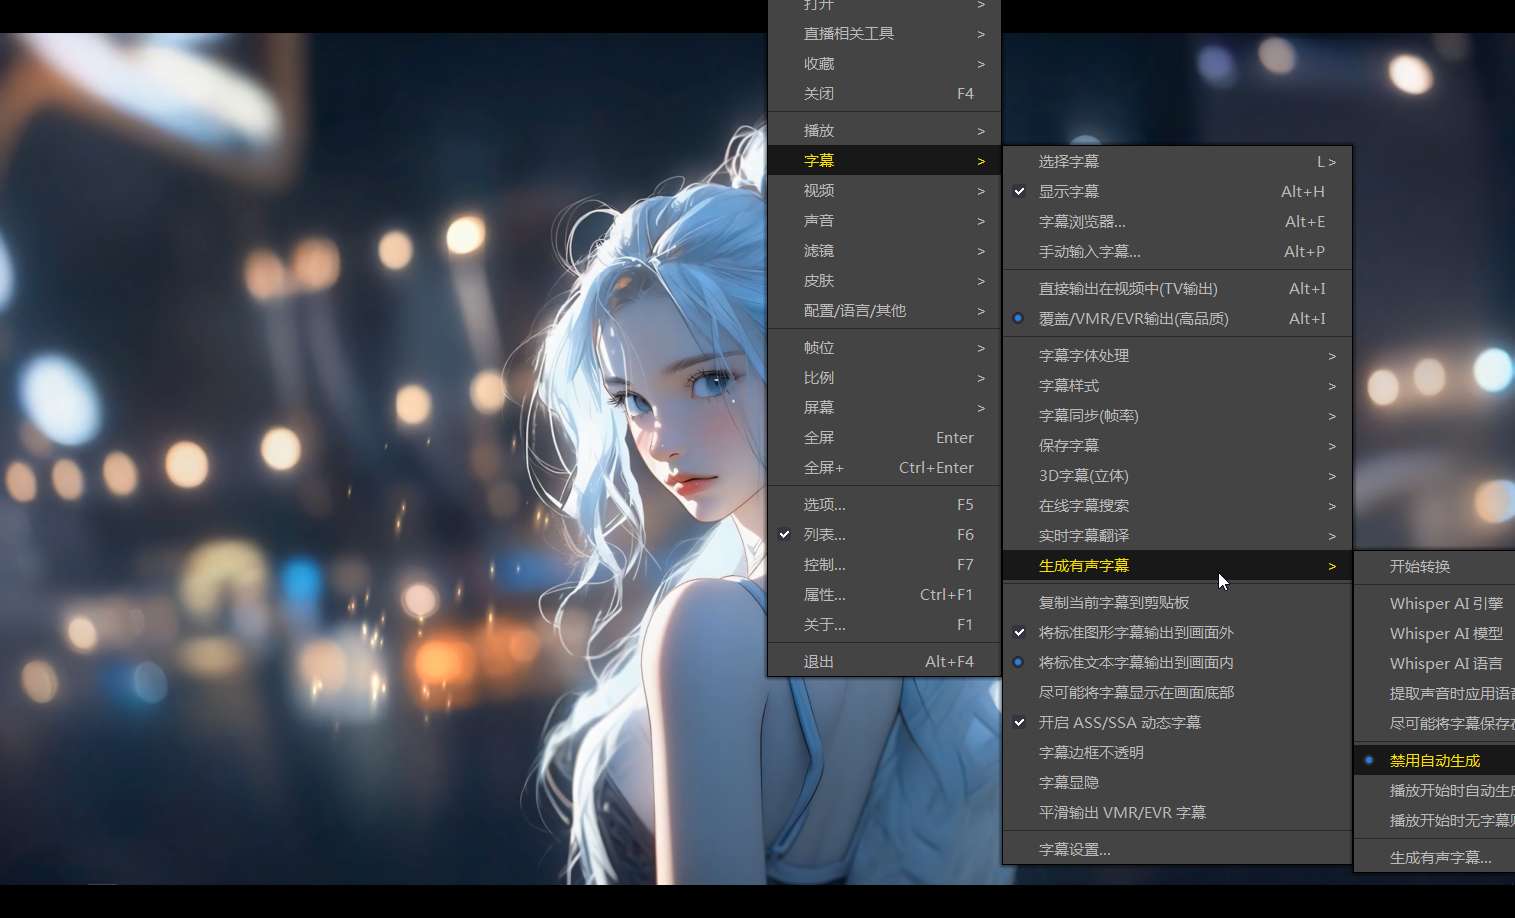Open Whisper AI 引擎 entry
Viewport: 1515px width, 918px height.
pyautogui.click(x=1435, y=603)
